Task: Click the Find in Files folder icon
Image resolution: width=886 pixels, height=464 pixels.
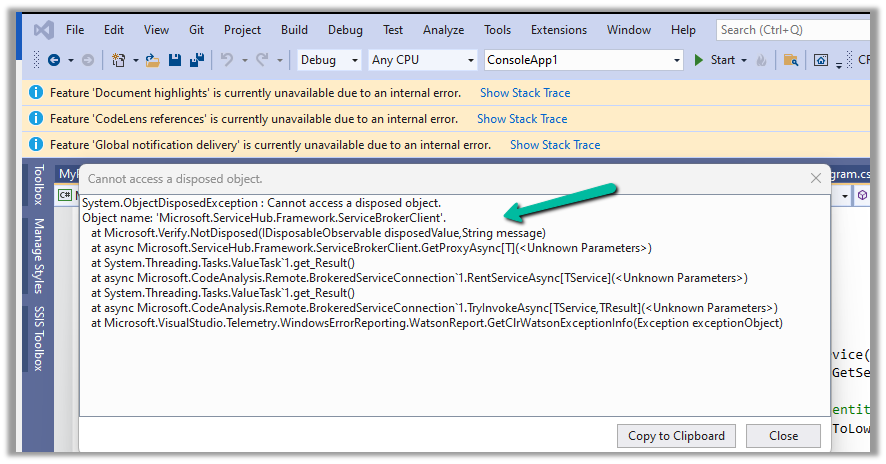Action: 790,60
